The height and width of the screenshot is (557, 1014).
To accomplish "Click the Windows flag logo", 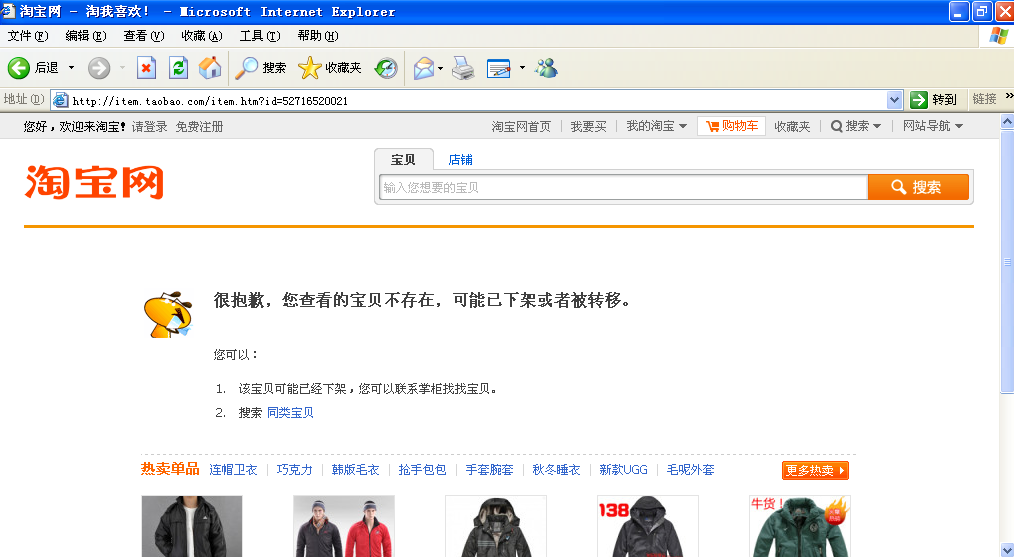I will (998, 36).
